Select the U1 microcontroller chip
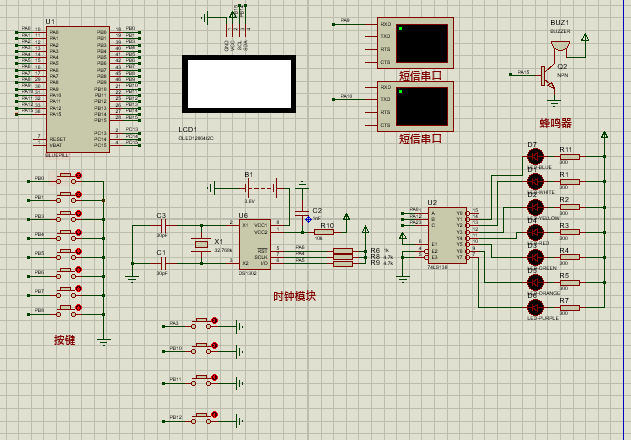The height and width of the screenshot is (440, 631). (x=78, y=89)
